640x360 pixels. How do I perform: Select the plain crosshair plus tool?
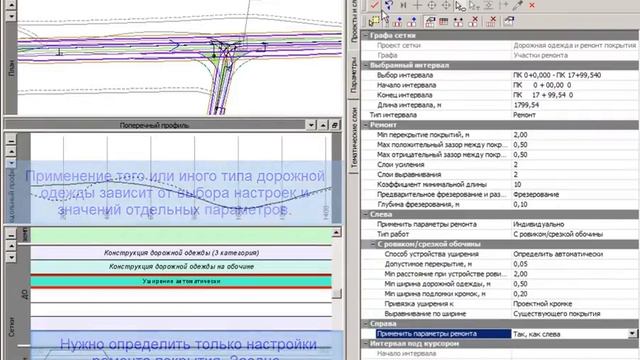[417, 5]
